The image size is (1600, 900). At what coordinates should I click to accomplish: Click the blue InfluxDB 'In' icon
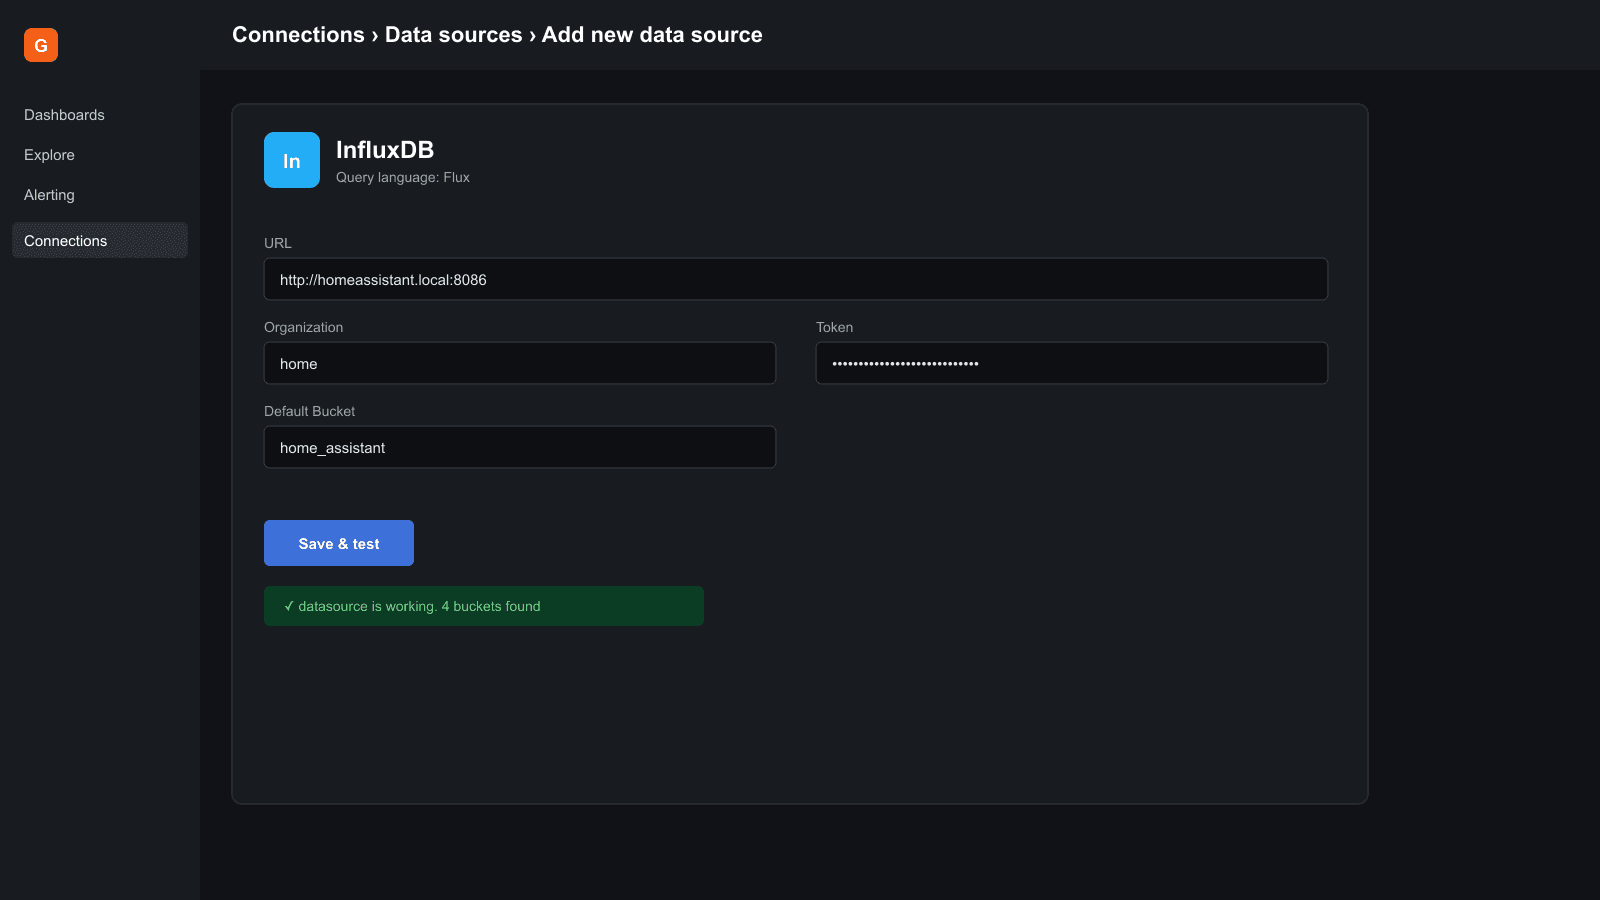[292, 160]
